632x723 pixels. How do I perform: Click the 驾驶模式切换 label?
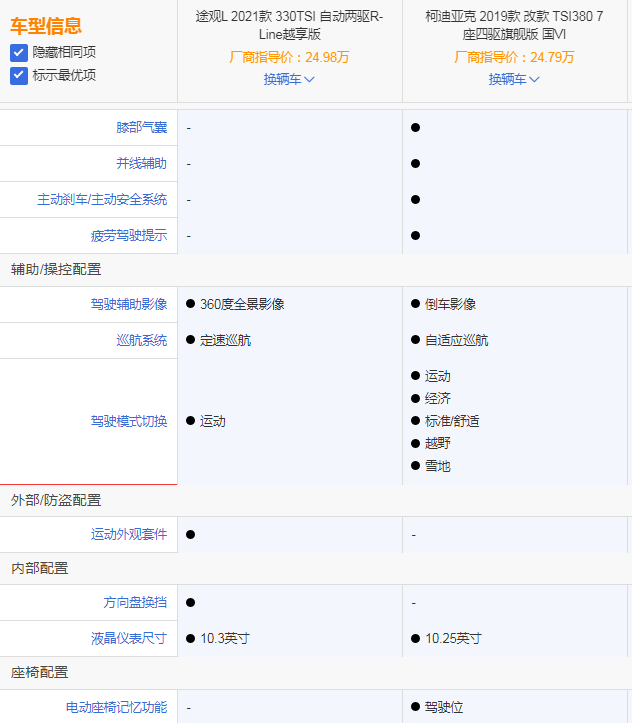coord(128,421)
